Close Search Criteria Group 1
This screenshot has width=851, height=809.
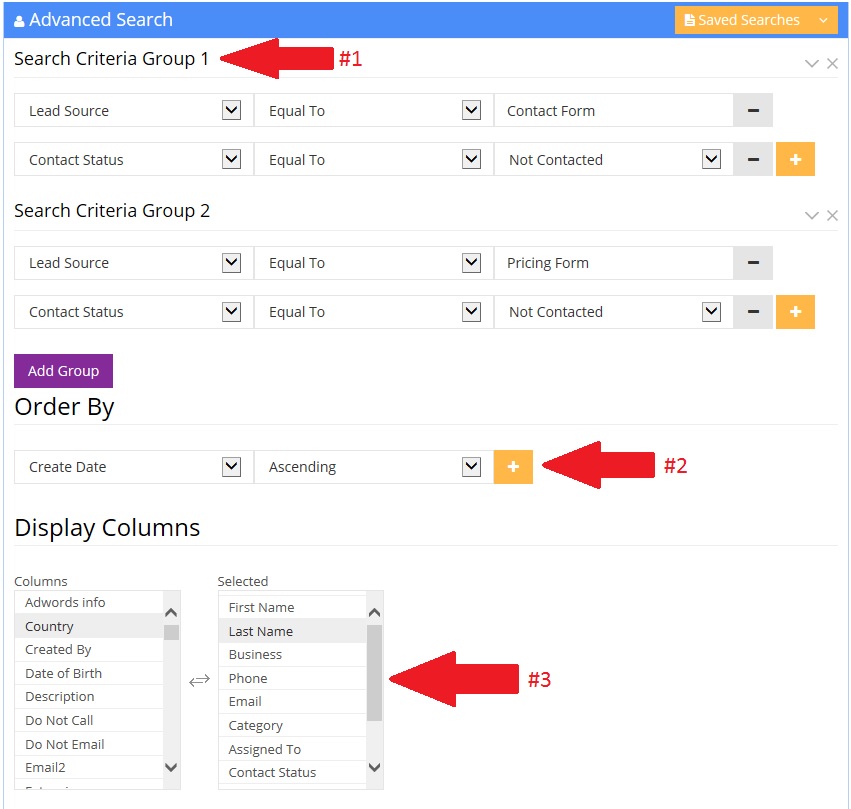click(x=832, y=64)
